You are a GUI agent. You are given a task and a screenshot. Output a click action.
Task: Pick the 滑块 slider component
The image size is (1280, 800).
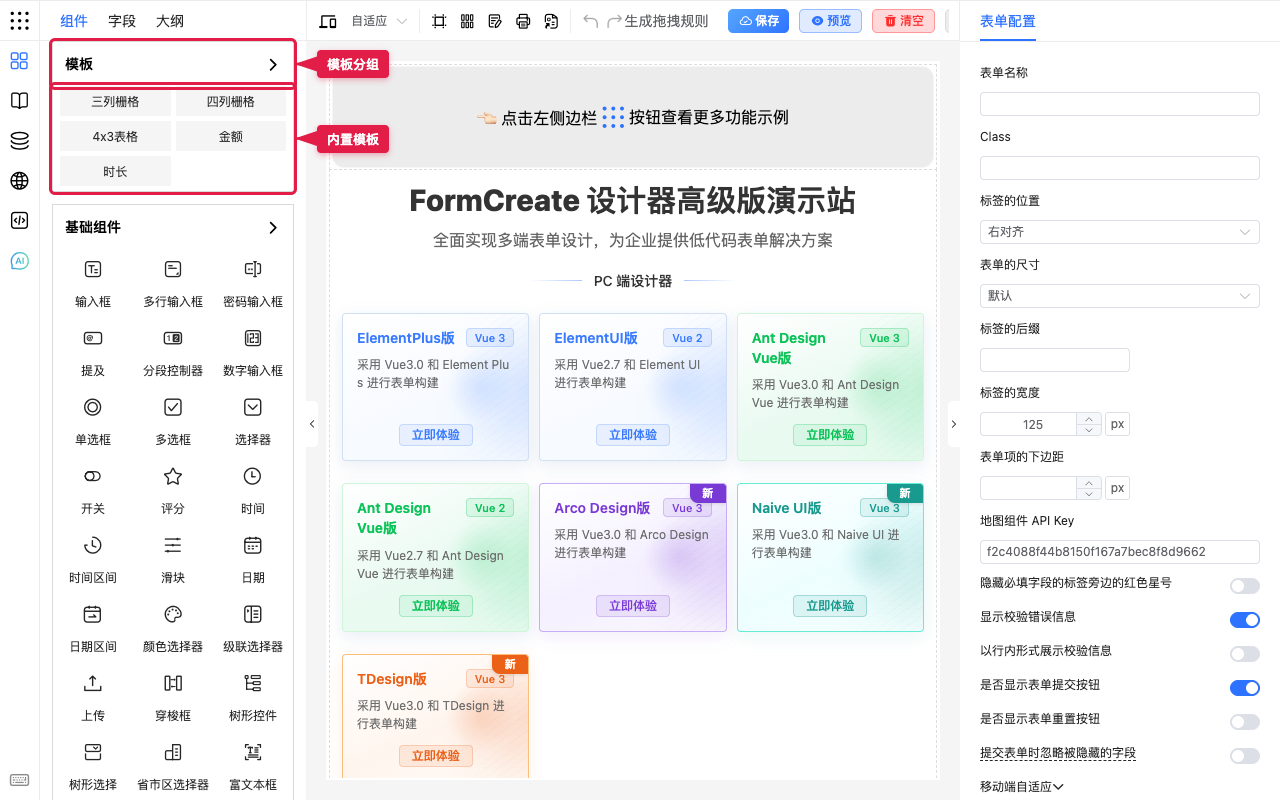[173, 559]
